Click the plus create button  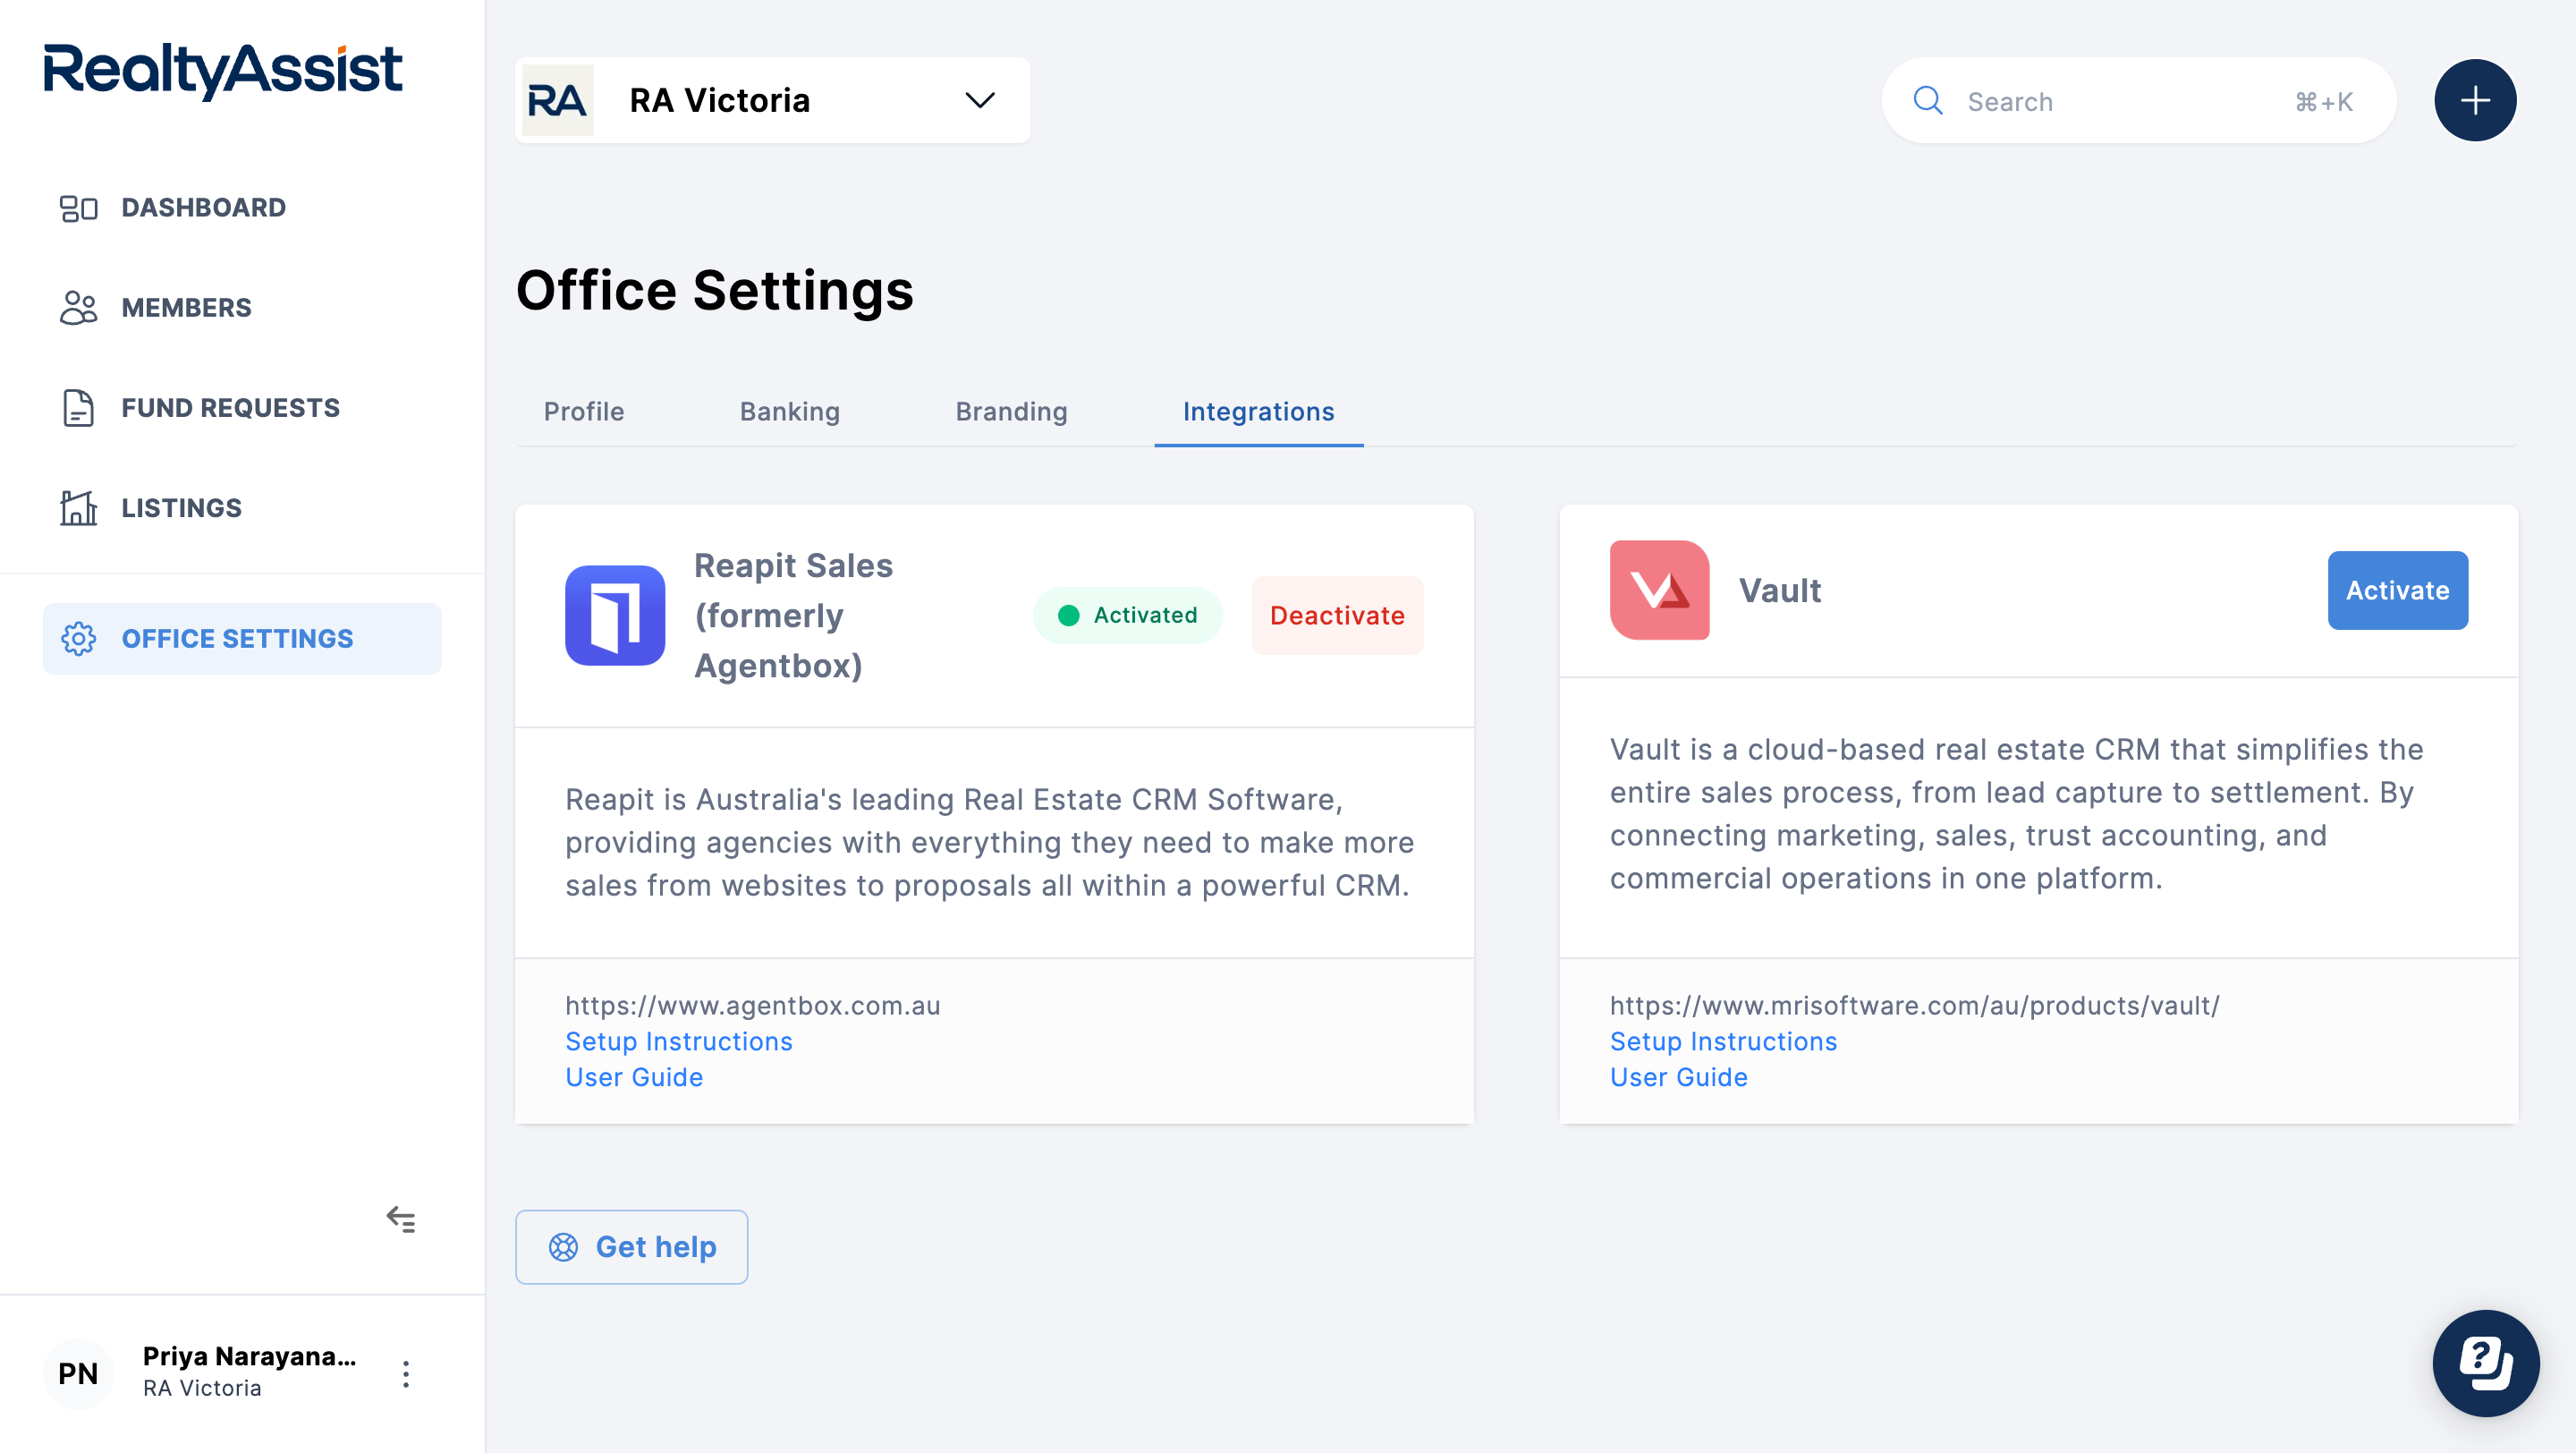pos(2475,100)
